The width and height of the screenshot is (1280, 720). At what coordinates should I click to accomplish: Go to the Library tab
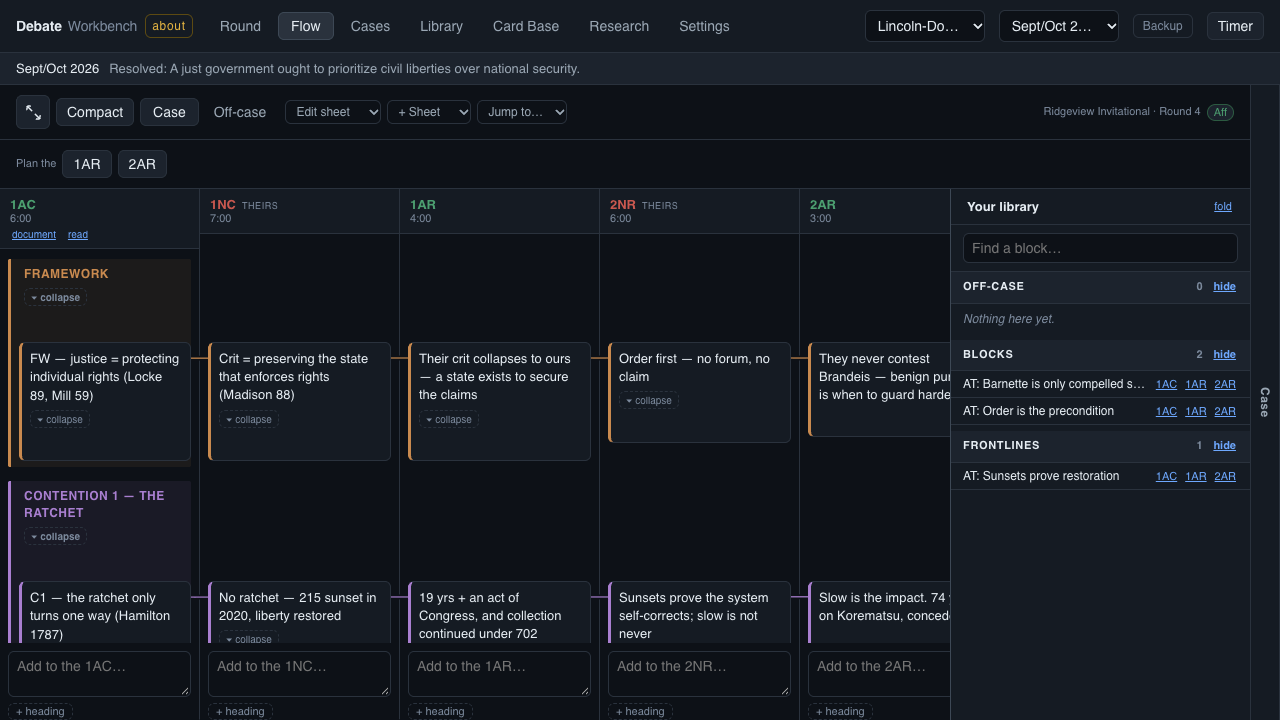[441, 26]
